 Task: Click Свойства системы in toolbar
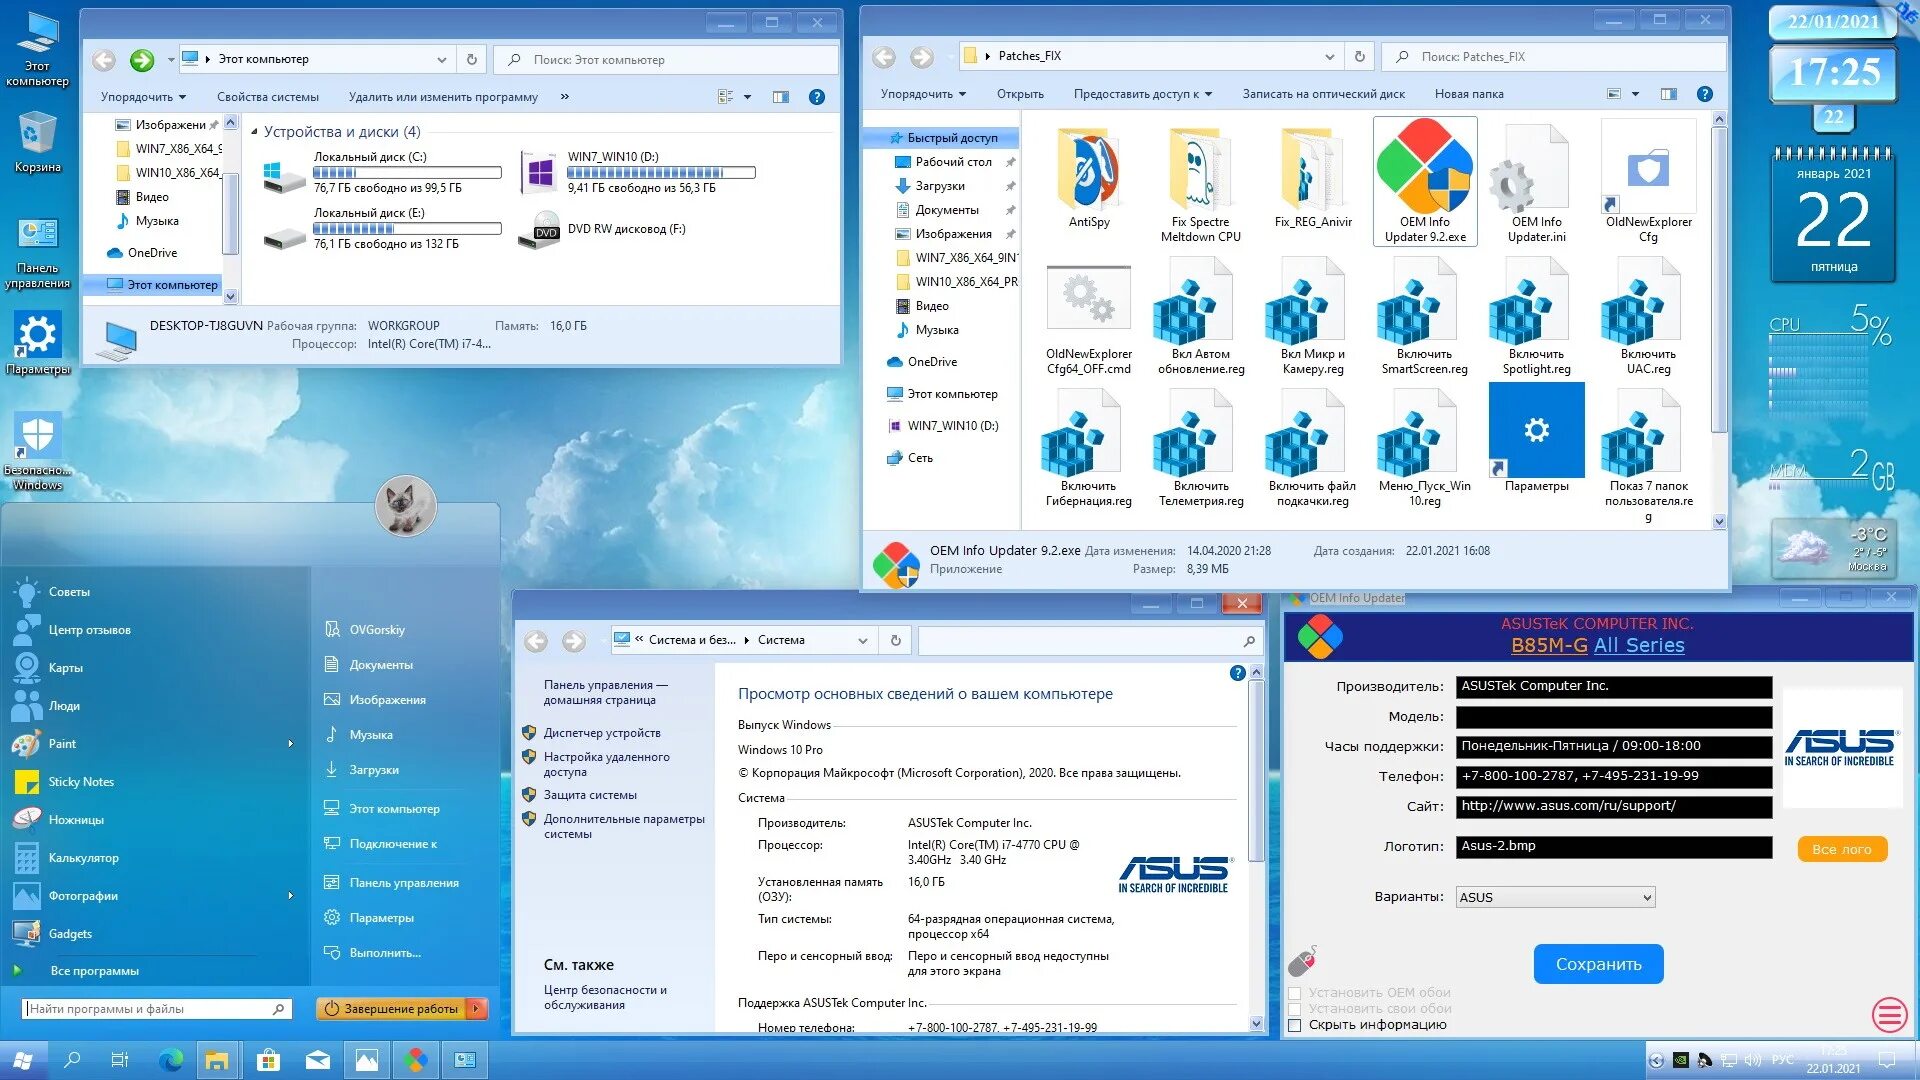pyautogui.click(x=268, y=97)
